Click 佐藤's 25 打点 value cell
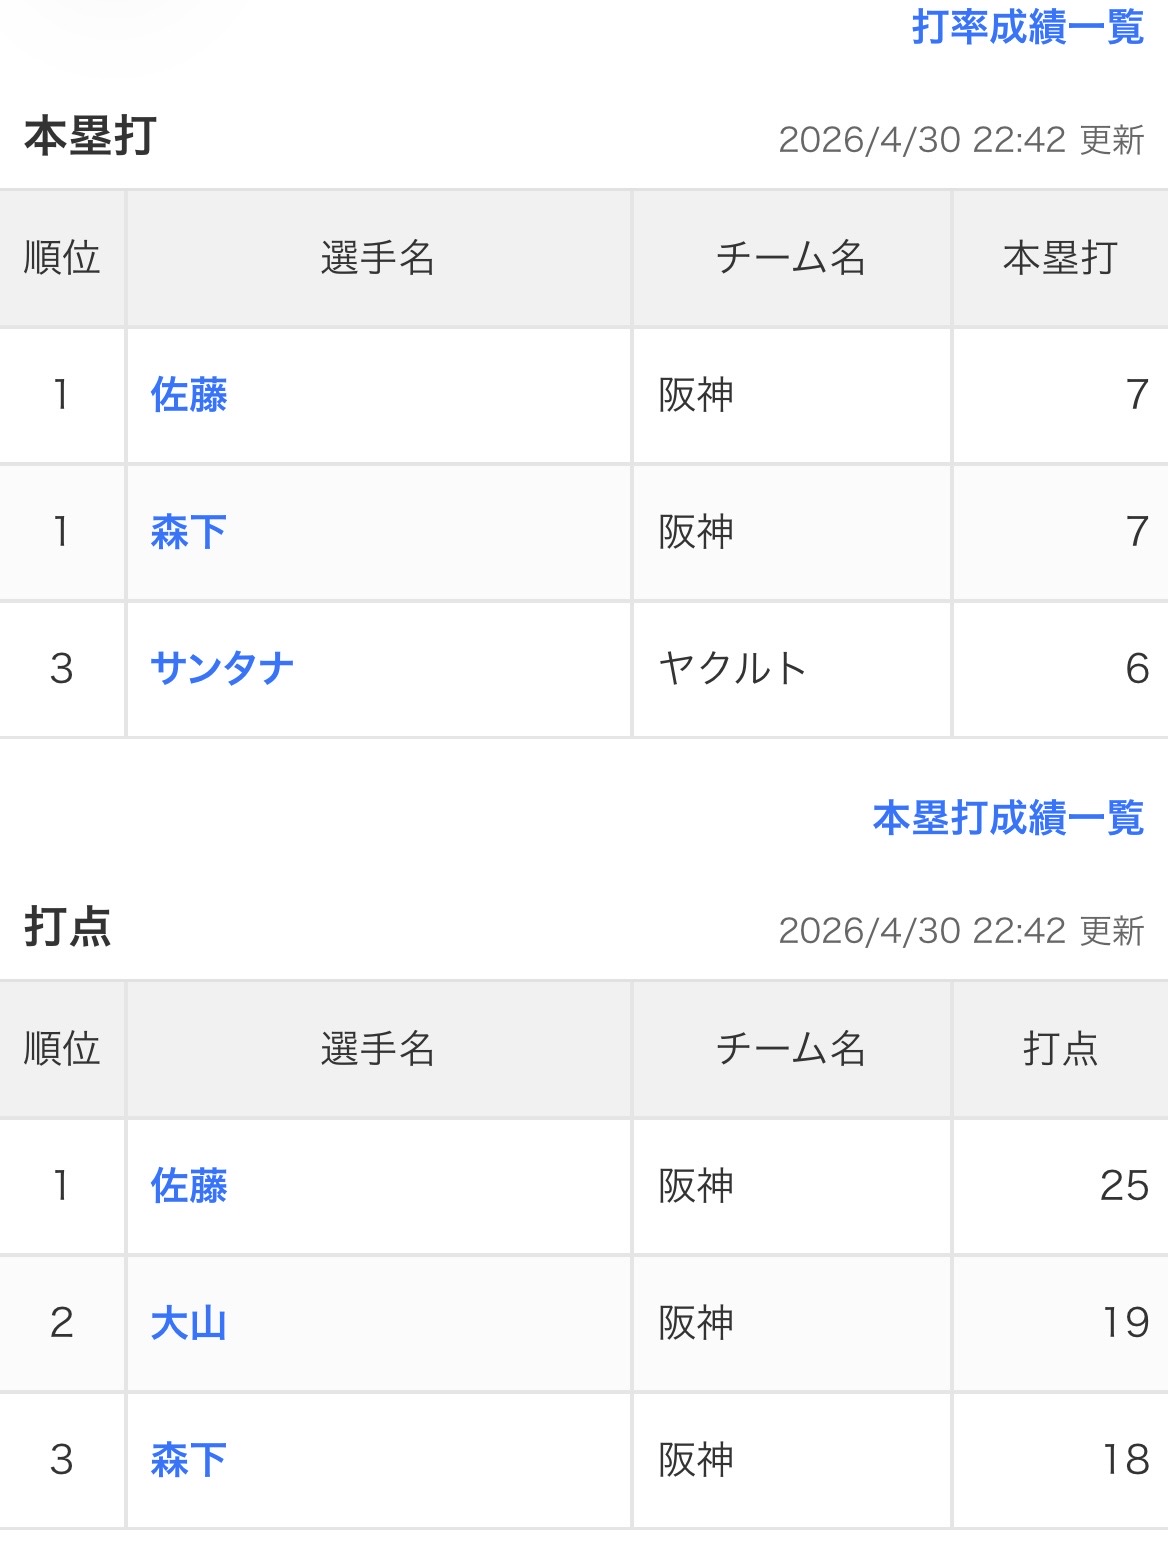Viewport: 1168px width, 1543px height. [x=1124, y=1186]
